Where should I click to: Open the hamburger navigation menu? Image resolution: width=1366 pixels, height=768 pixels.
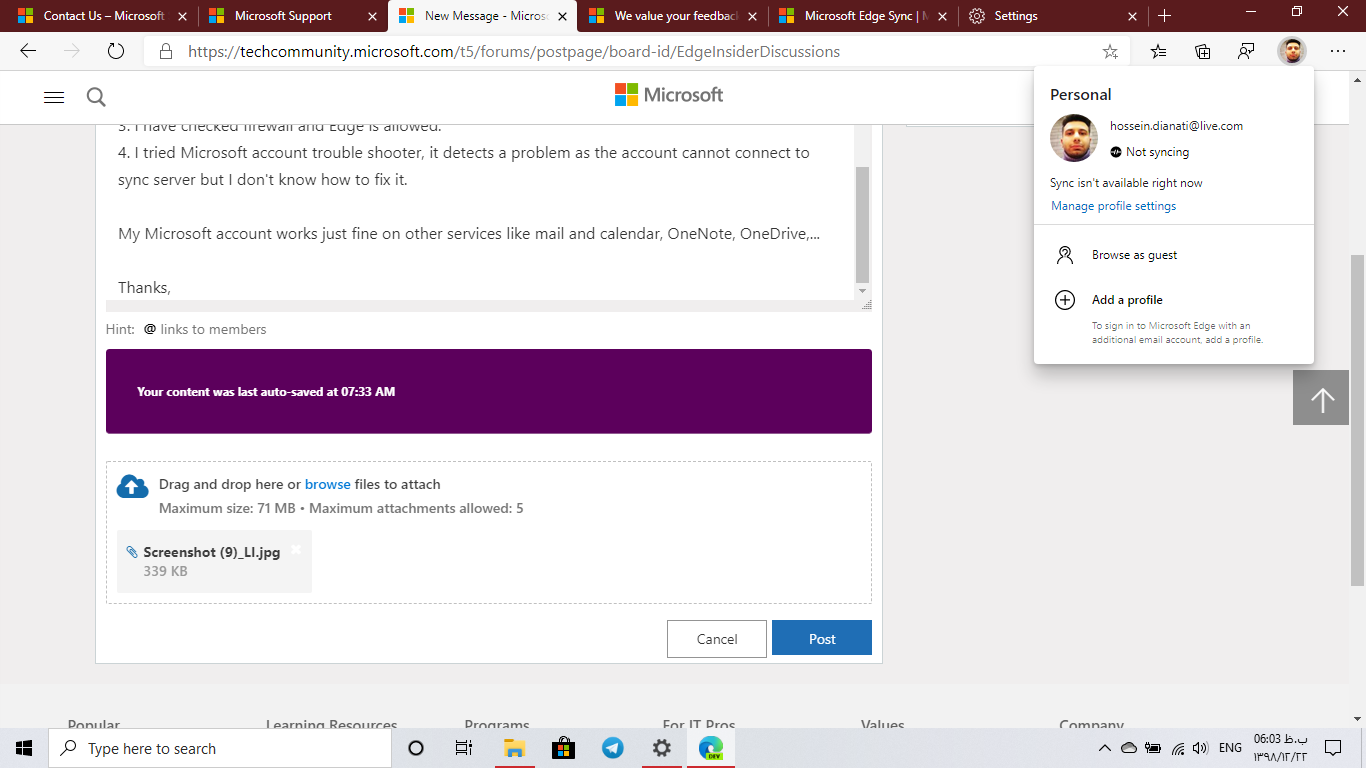54,97
